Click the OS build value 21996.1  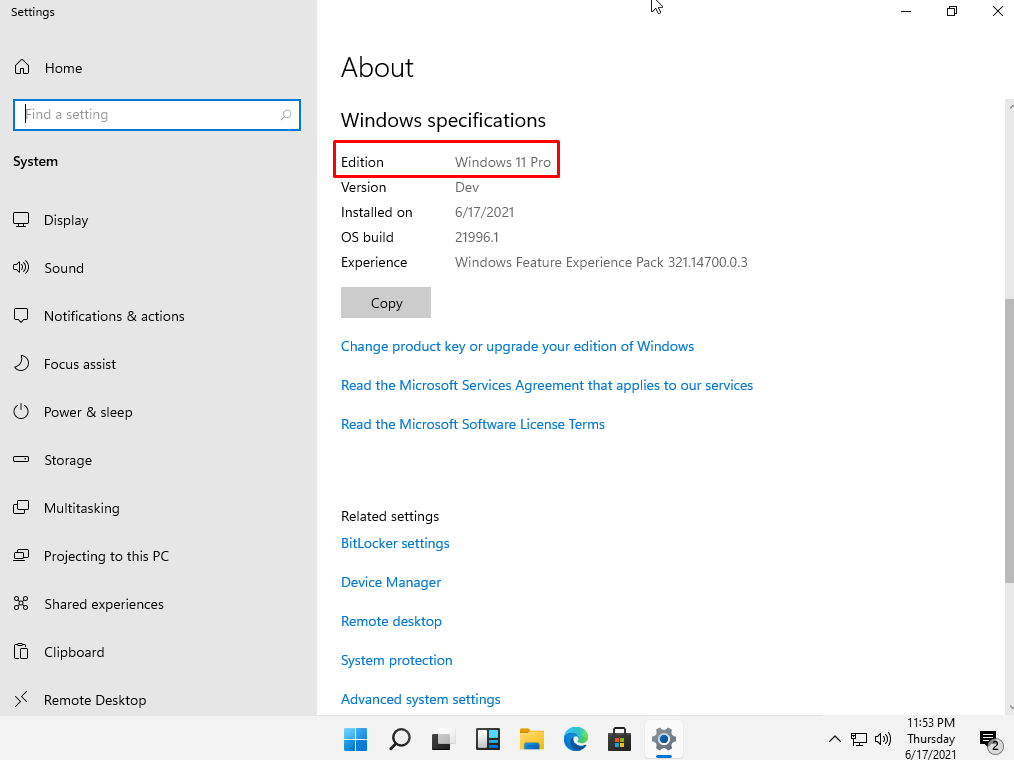(x=477, y=237)
